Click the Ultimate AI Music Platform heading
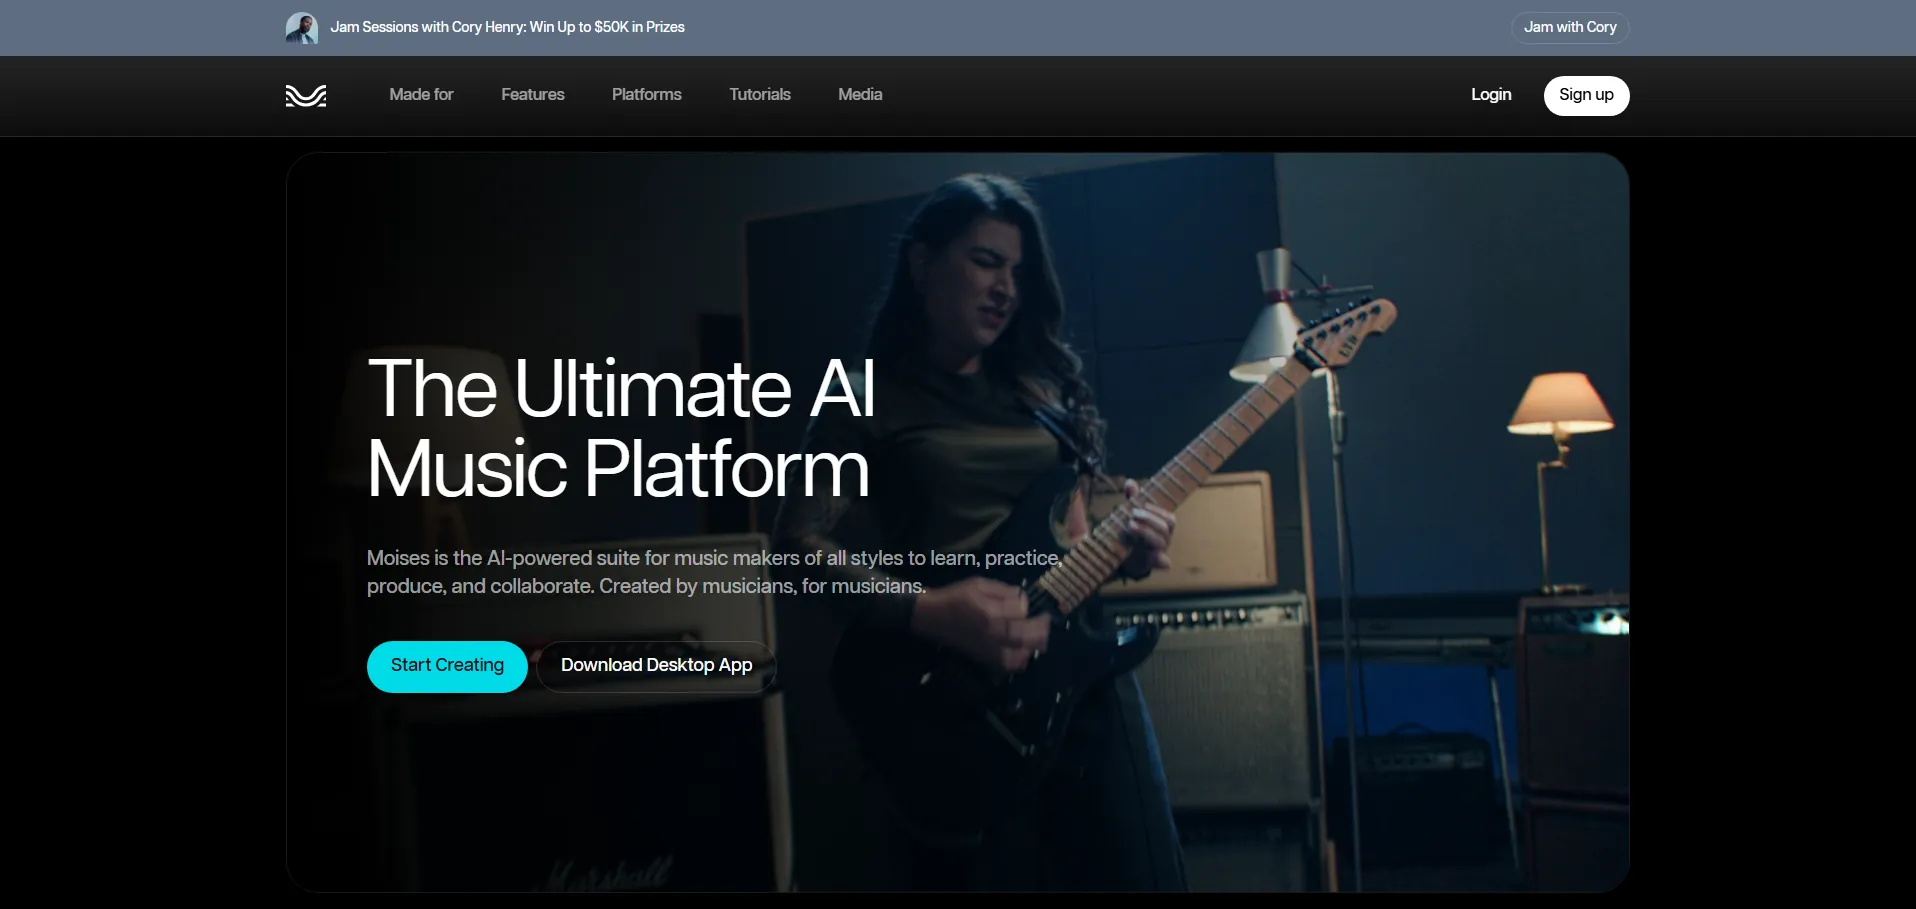1916x909 pixels. point(620,428)
